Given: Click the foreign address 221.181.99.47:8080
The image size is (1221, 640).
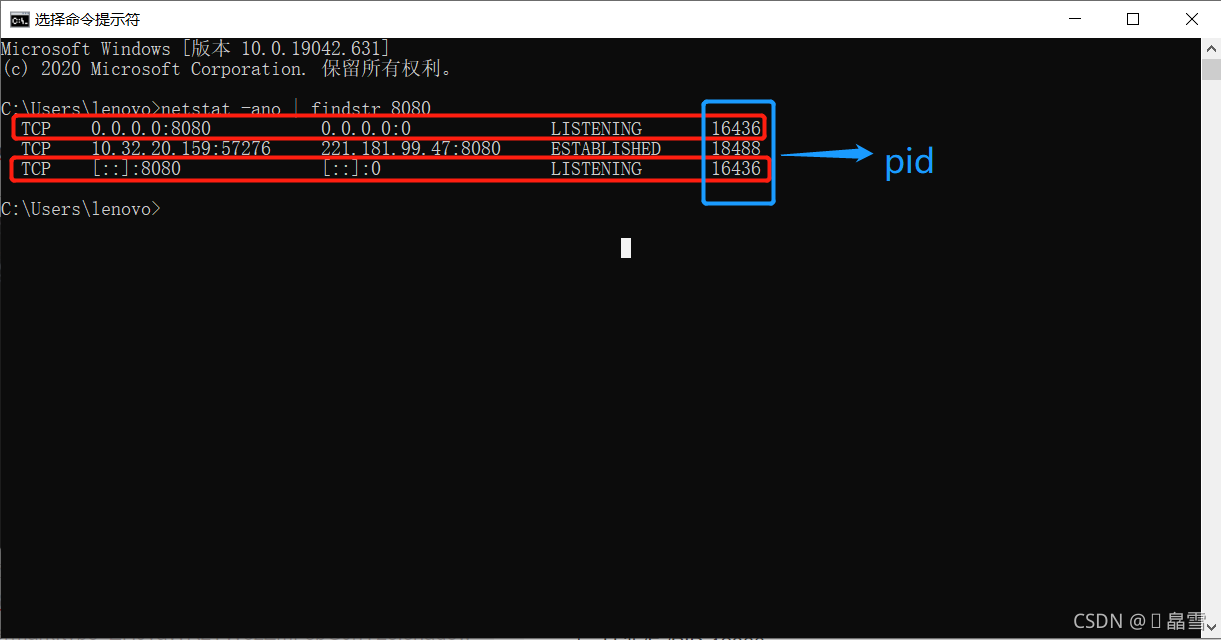Looking at the screenshot, I should pos(411,149).
